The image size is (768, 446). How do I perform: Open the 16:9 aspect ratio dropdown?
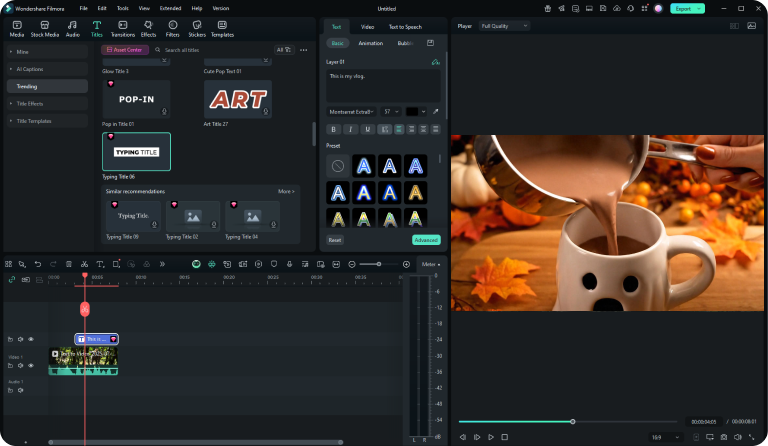(665, 437)
